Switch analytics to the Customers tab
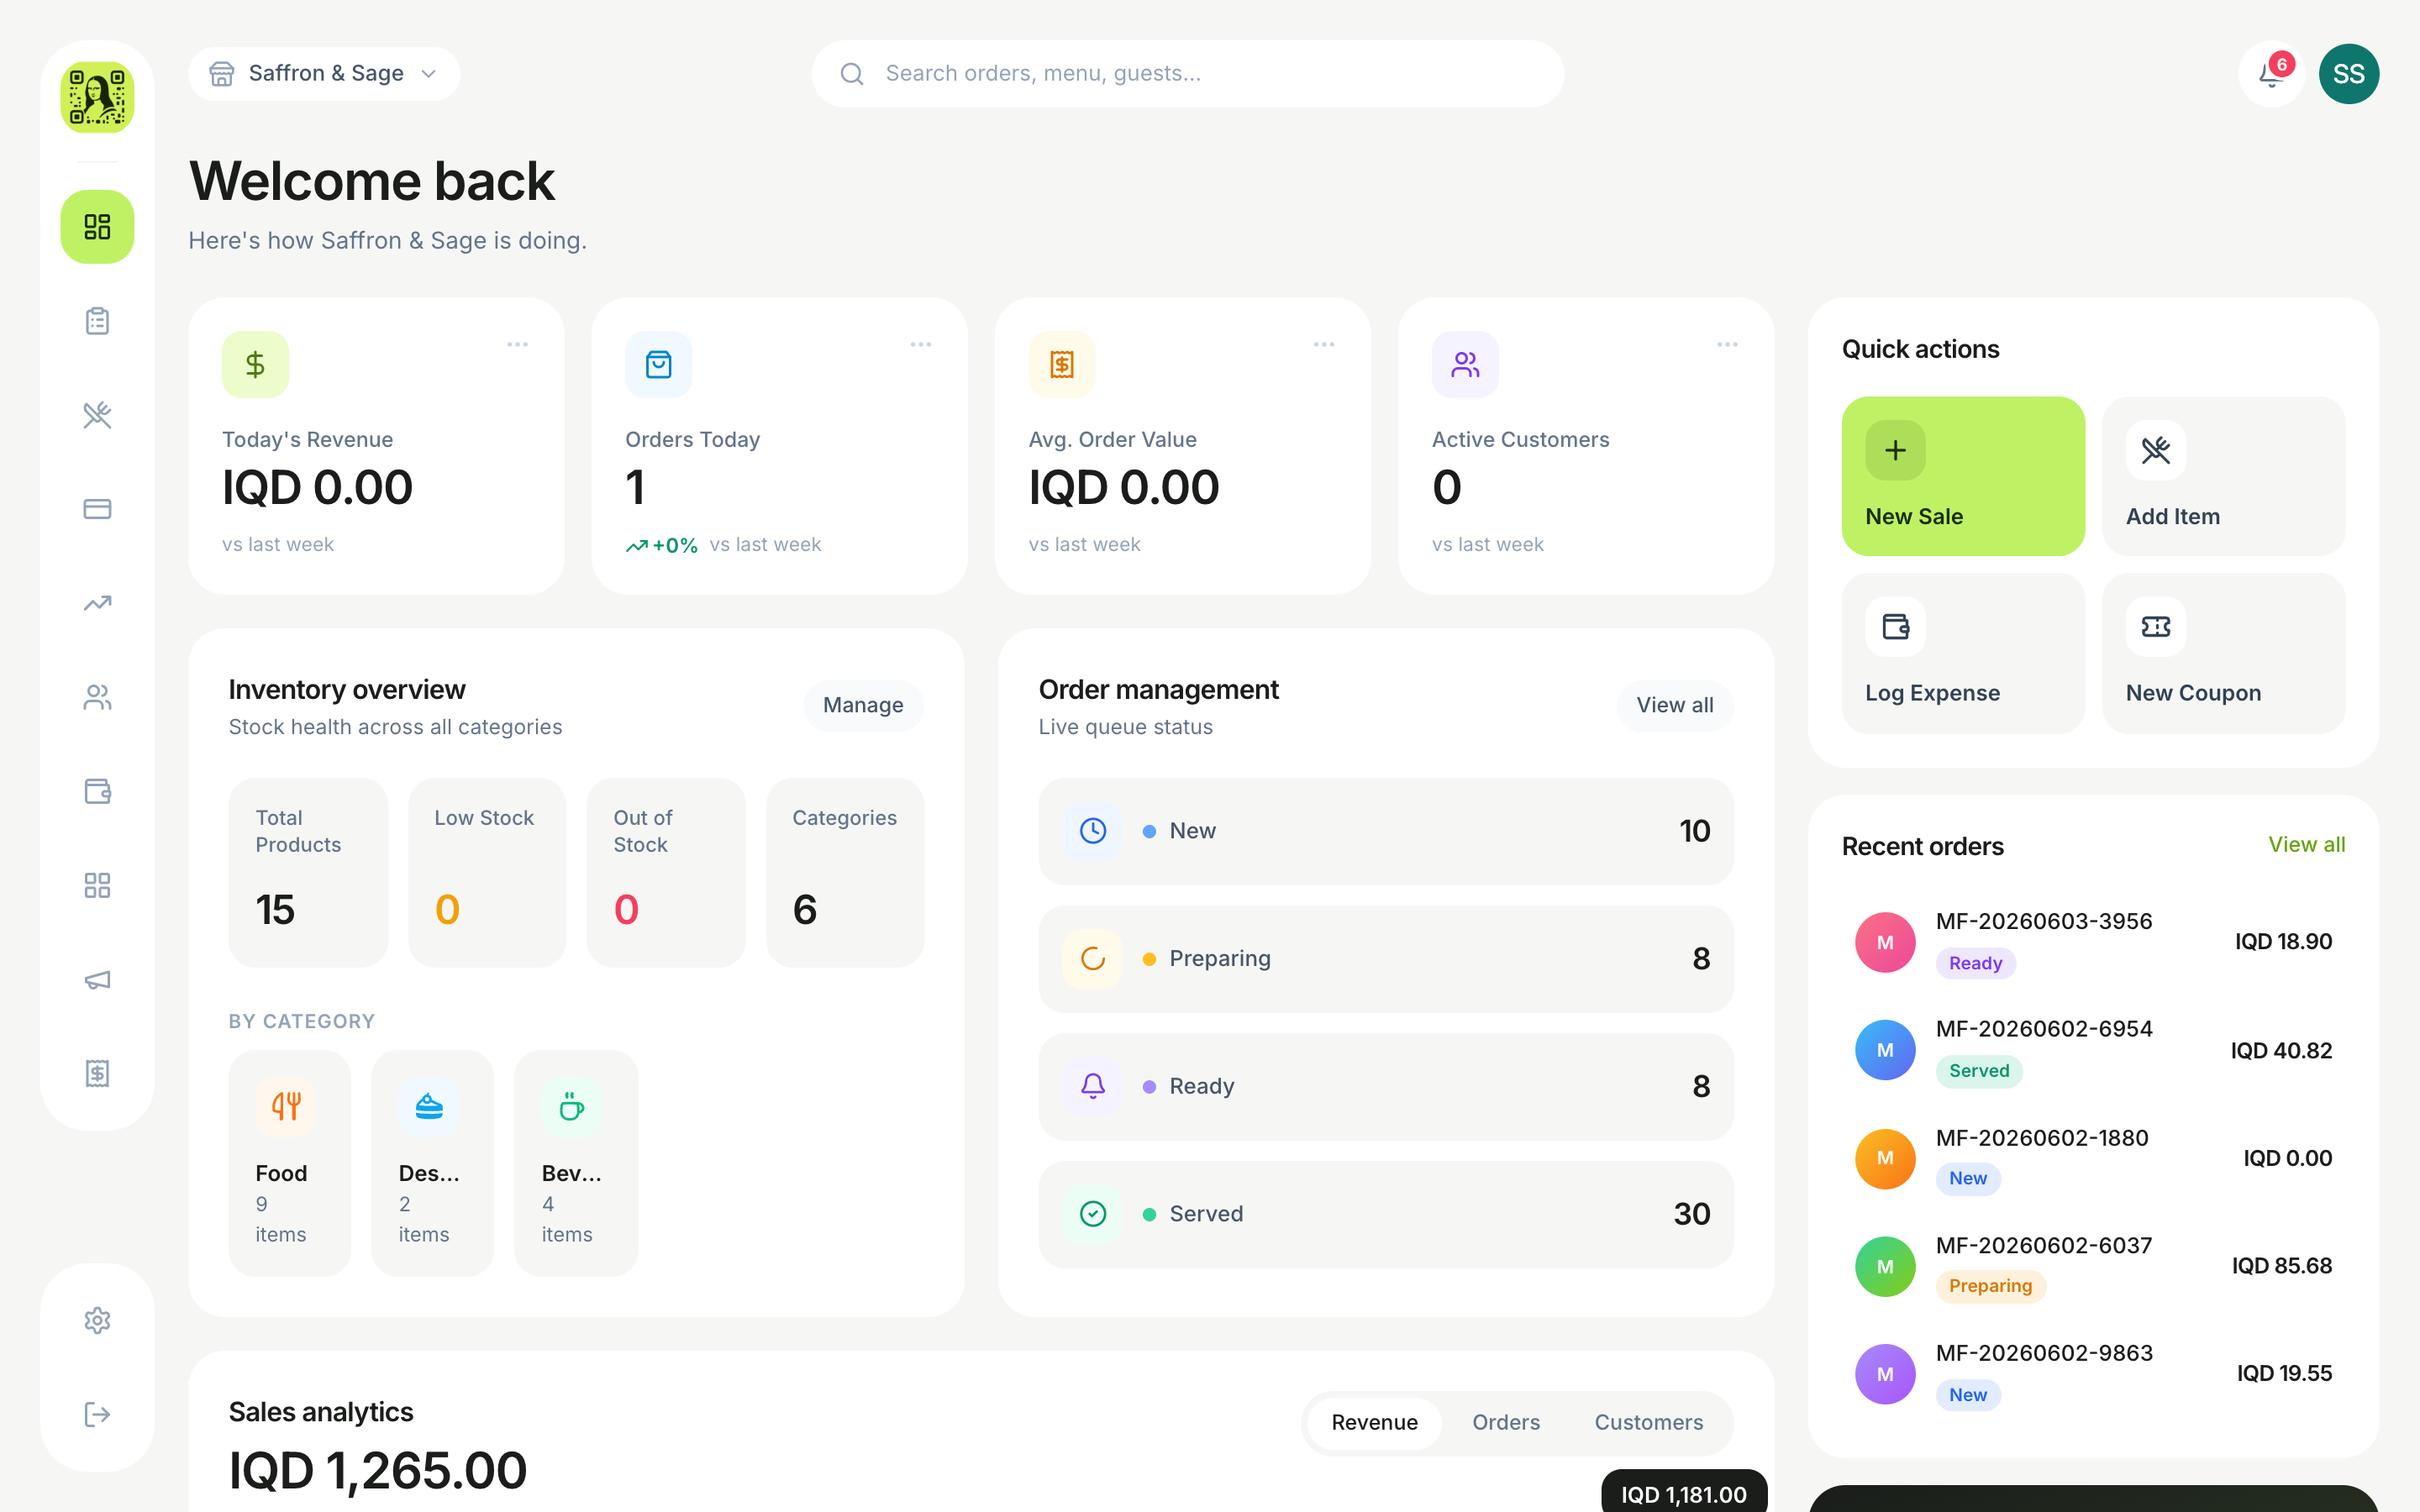Viewport: 2420px width, 1512px height. pos(1648,1423)
